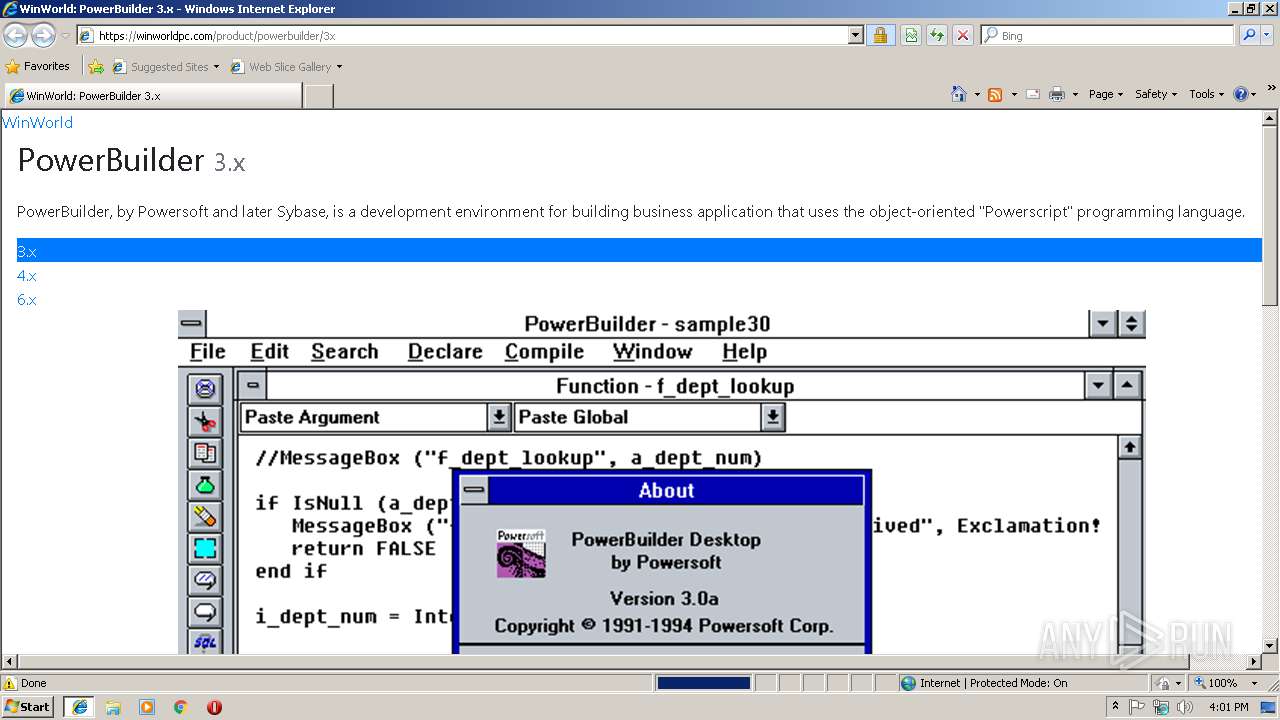Click inside the Bing search box
Screen dimensions: 1280x720
pyautogui.click(x=1115, y=35)
